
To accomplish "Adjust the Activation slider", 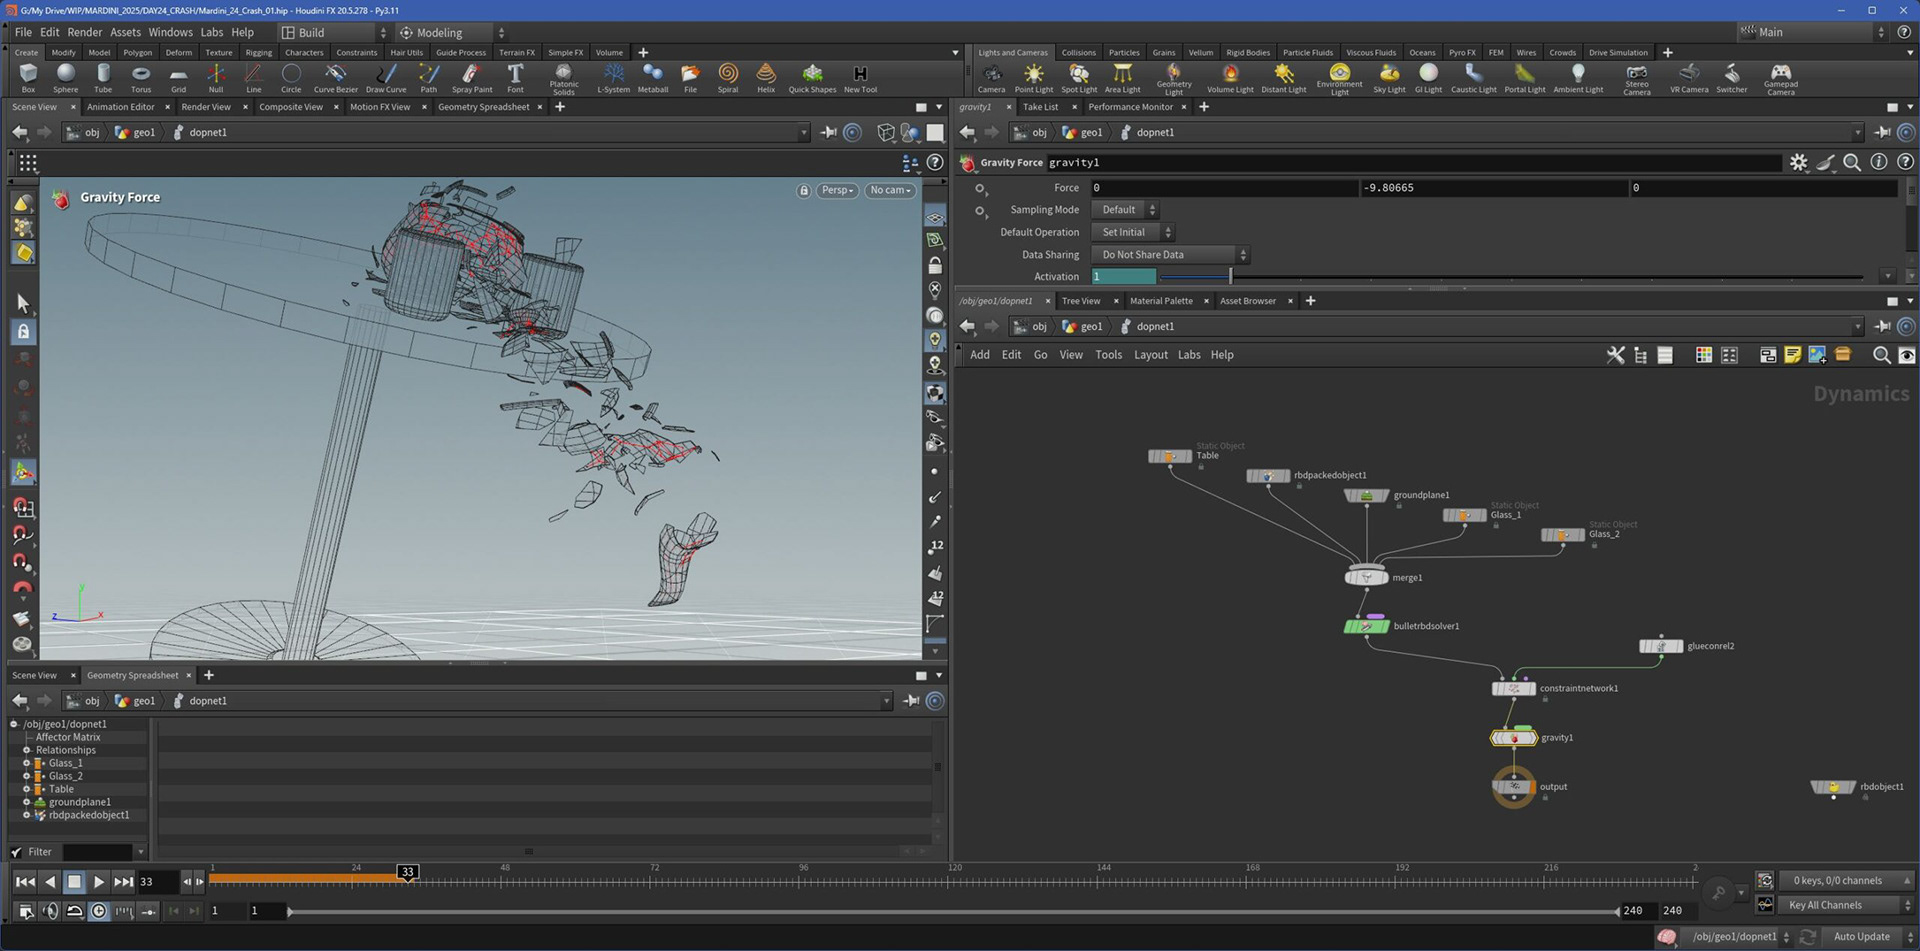I will 1230,277.
